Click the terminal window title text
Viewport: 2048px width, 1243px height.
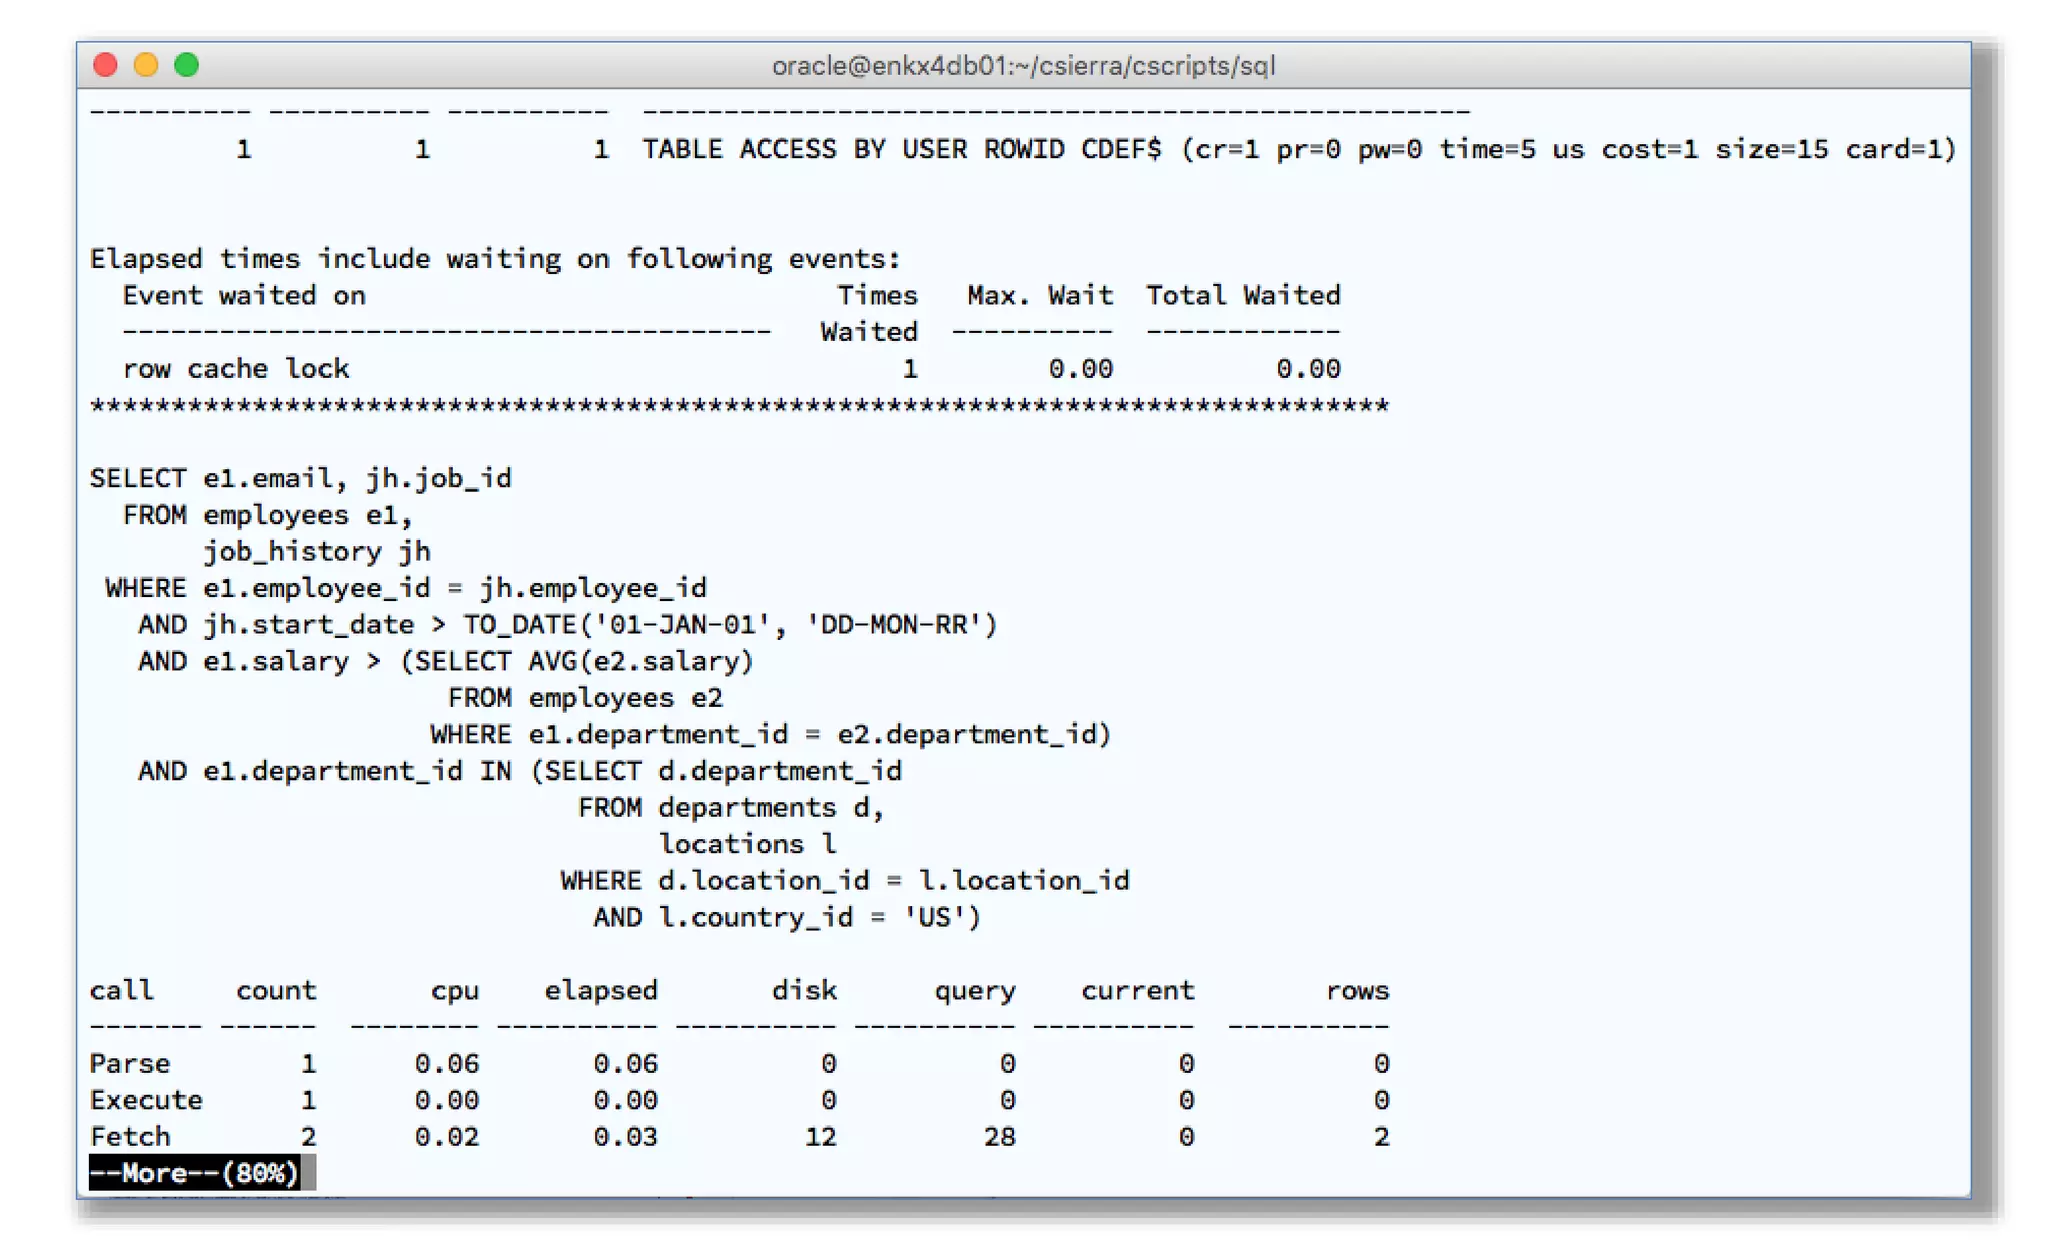(1023, 66)
